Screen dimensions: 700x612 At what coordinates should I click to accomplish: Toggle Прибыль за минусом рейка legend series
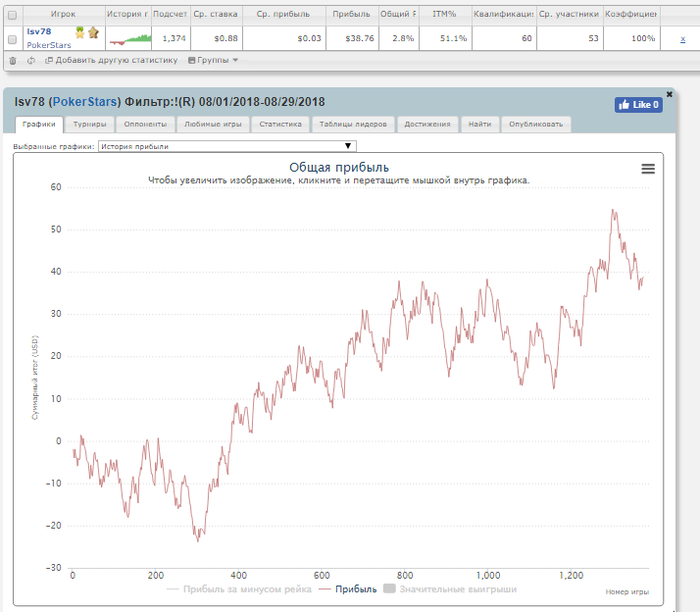239,589
